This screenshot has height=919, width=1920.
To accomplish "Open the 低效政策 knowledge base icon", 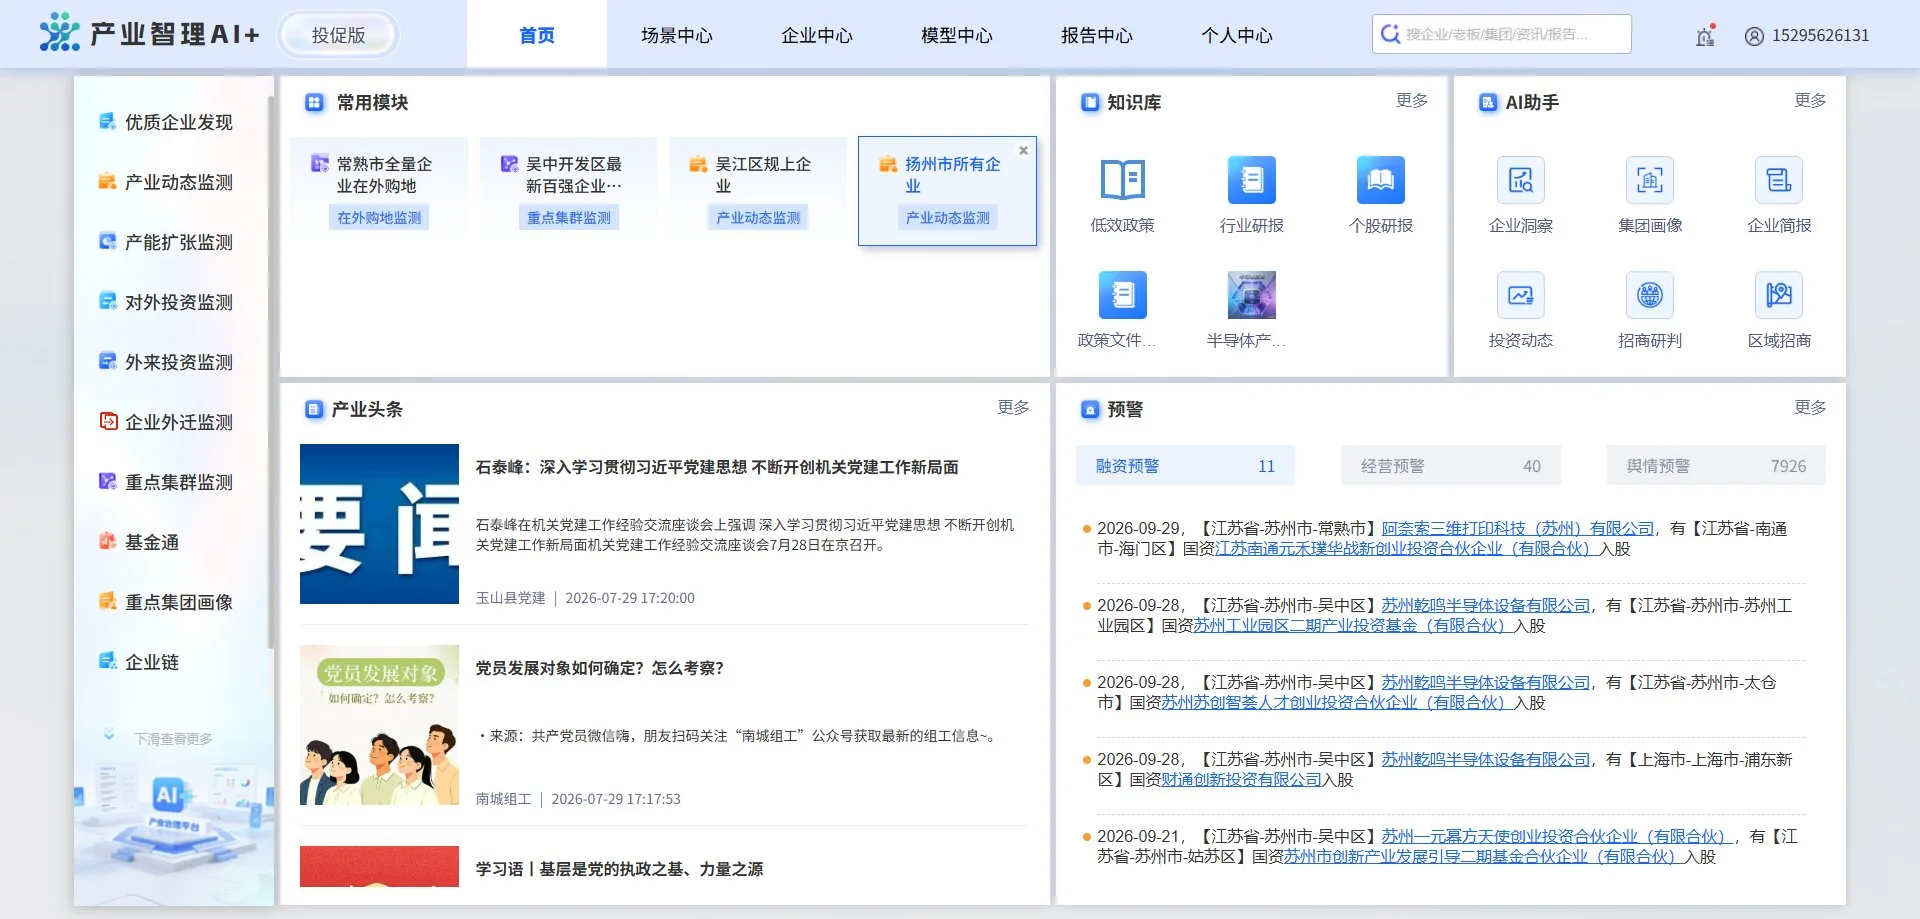I will click(x=1122, y=181).
